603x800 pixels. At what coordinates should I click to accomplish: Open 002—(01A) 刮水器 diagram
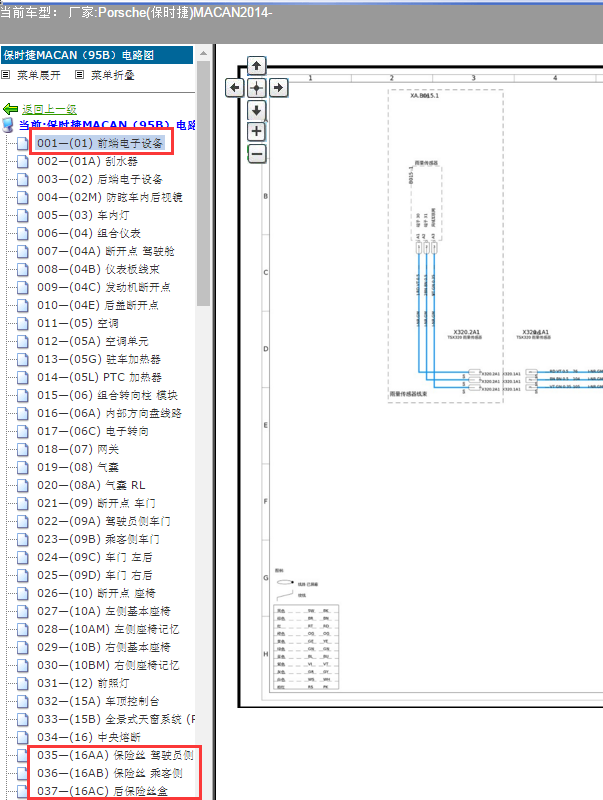pyautogui.click(x=87, y=161)
